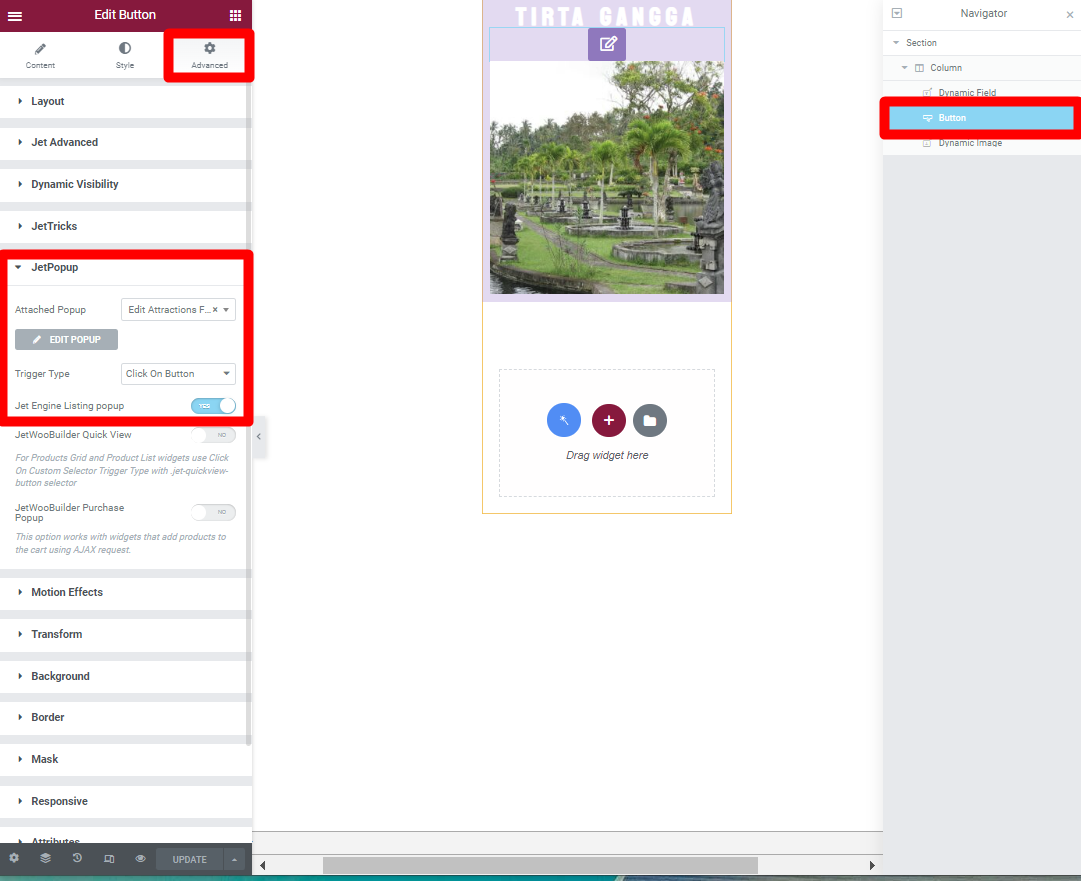Click the blue JetEngine magic wand icon

click(x=564, y=420)
